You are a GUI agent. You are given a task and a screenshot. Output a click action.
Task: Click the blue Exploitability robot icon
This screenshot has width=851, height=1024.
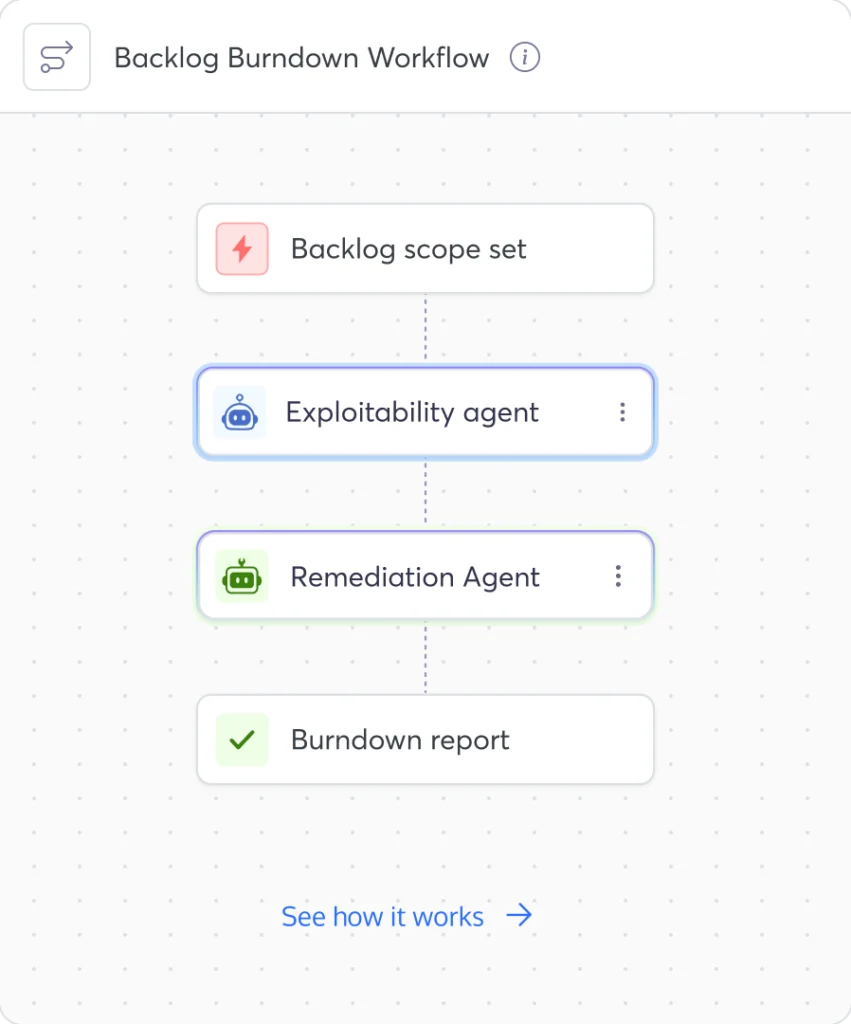pyautogui.click(x=240, y=412)
